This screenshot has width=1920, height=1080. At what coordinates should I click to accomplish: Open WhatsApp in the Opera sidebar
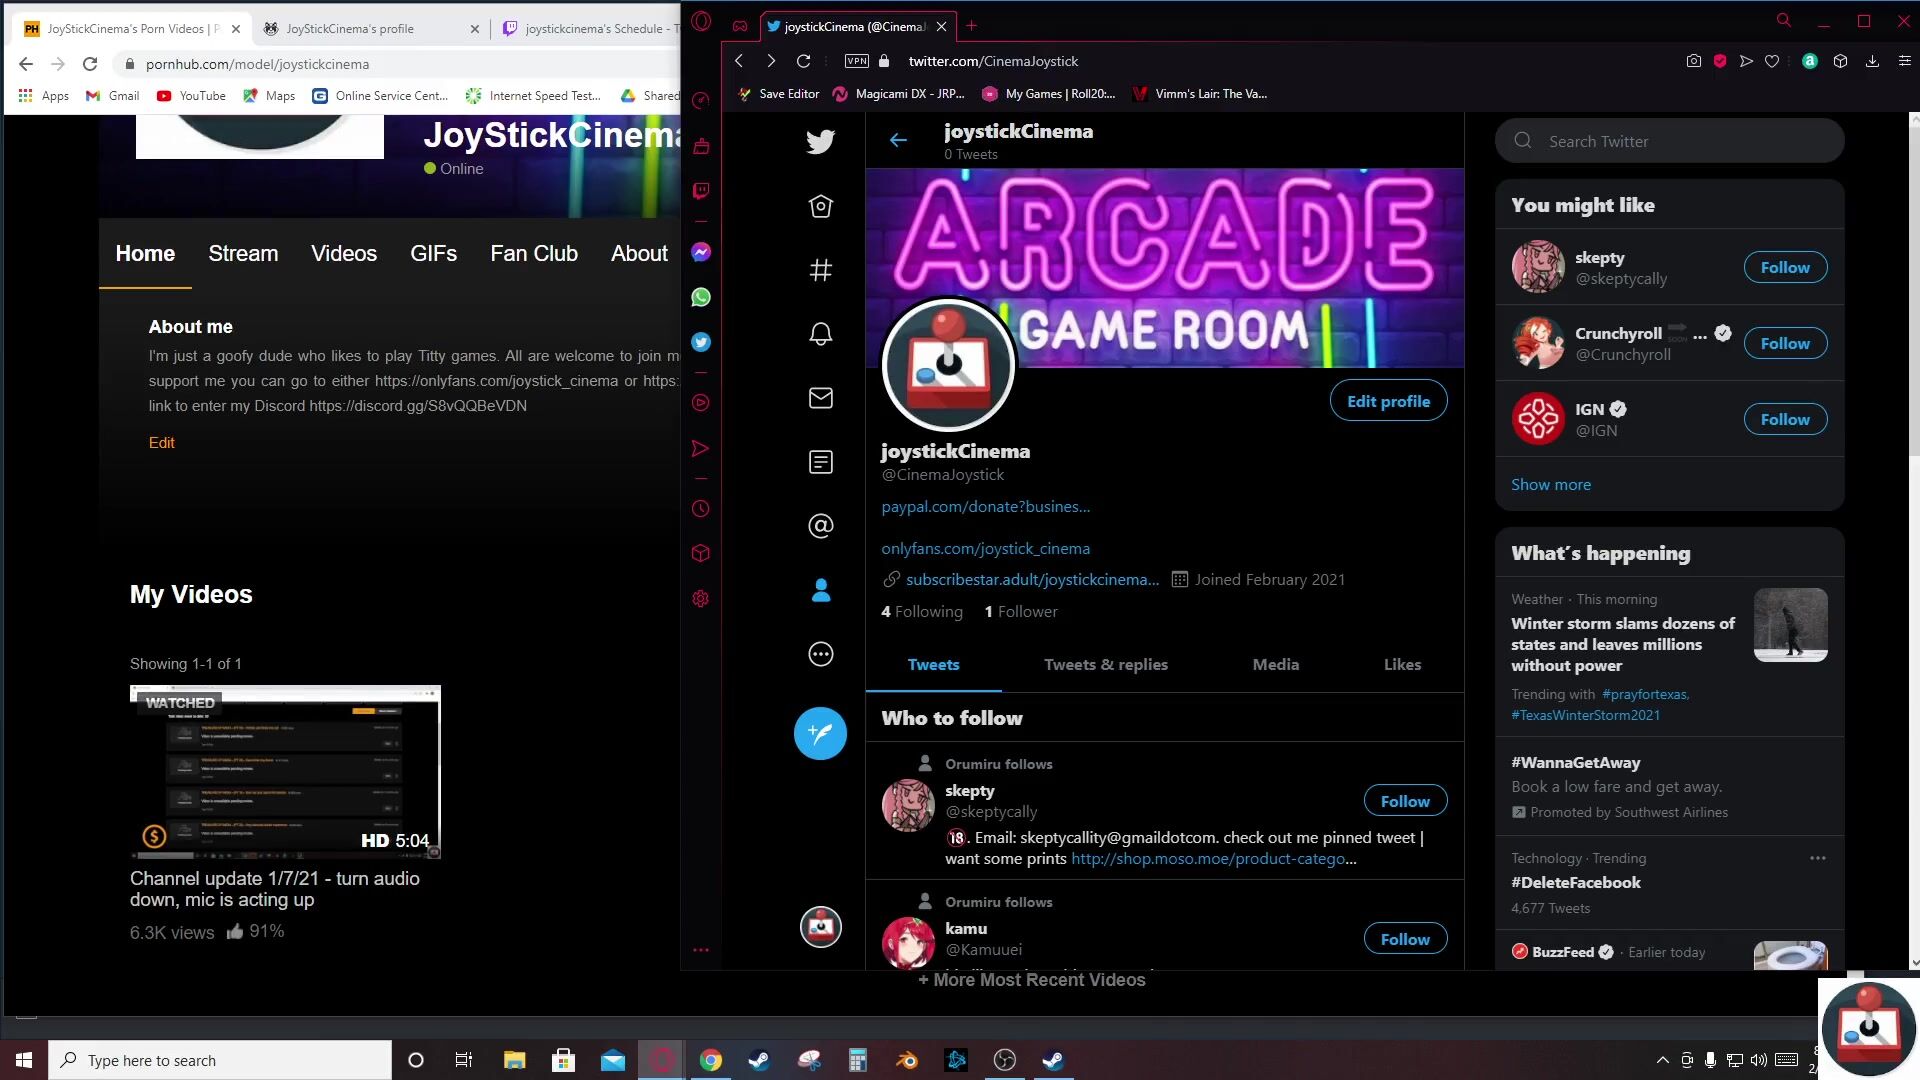[701, 297]
